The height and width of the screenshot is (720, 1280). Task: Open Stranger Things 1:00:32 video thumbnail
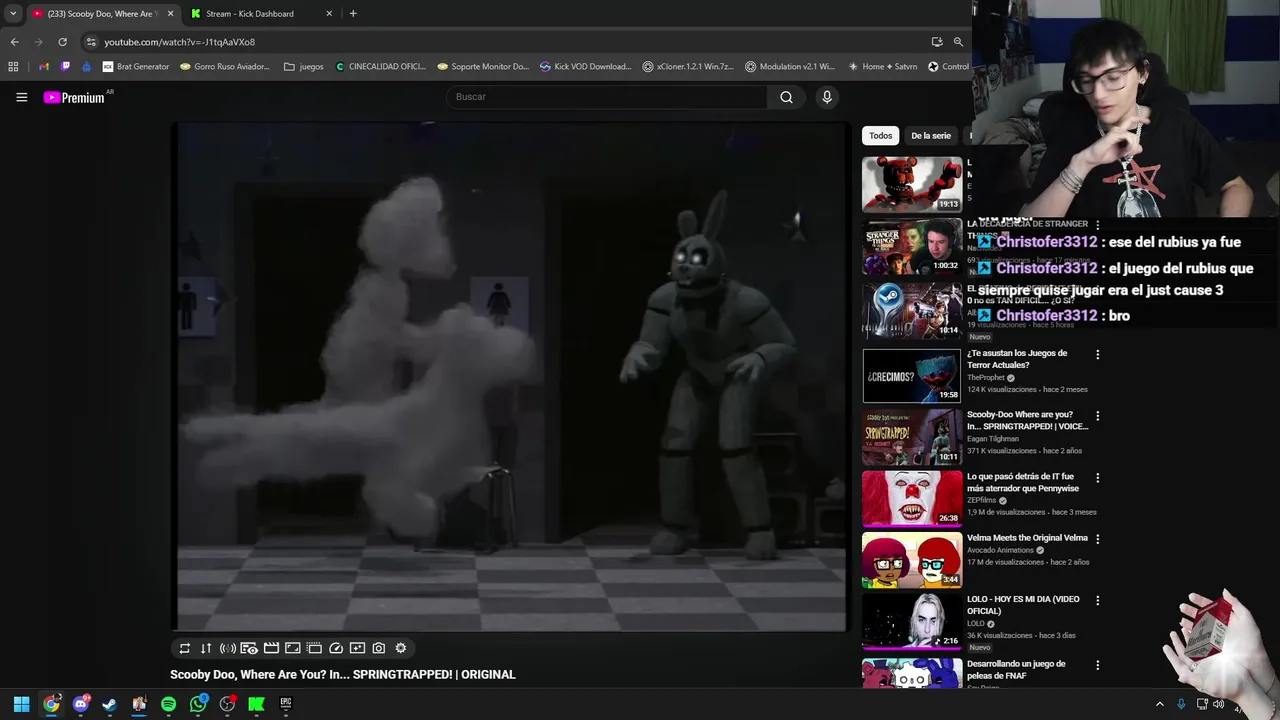click(x=912, y=246)
